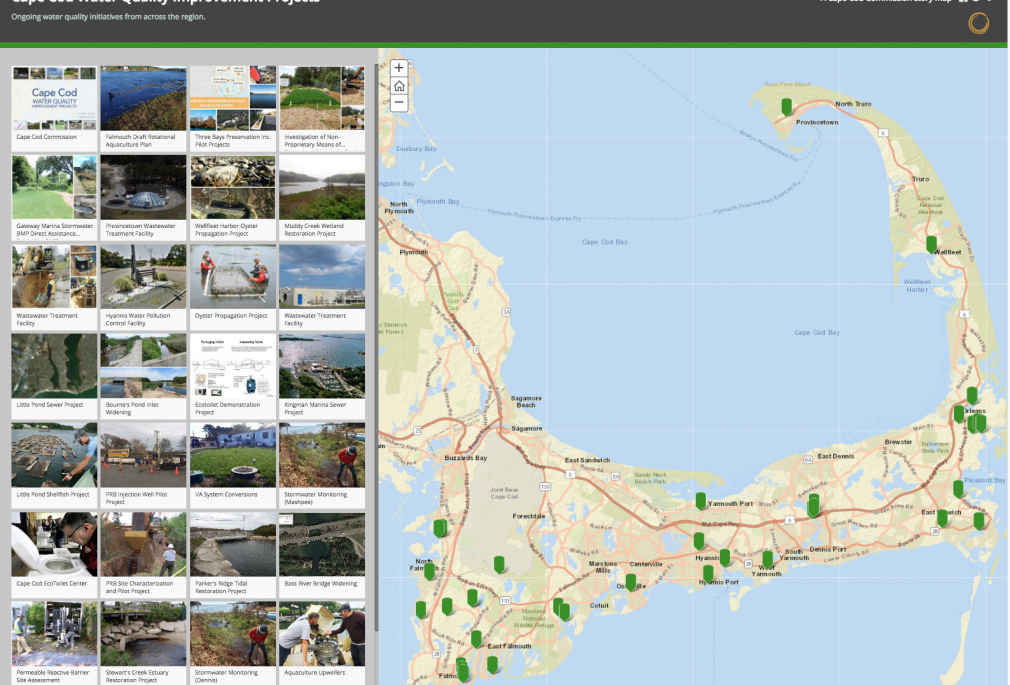The height and width of the screenshot is (685, 1010).
Task: Select the marker above Hyannis Port label
Action: 709,573
